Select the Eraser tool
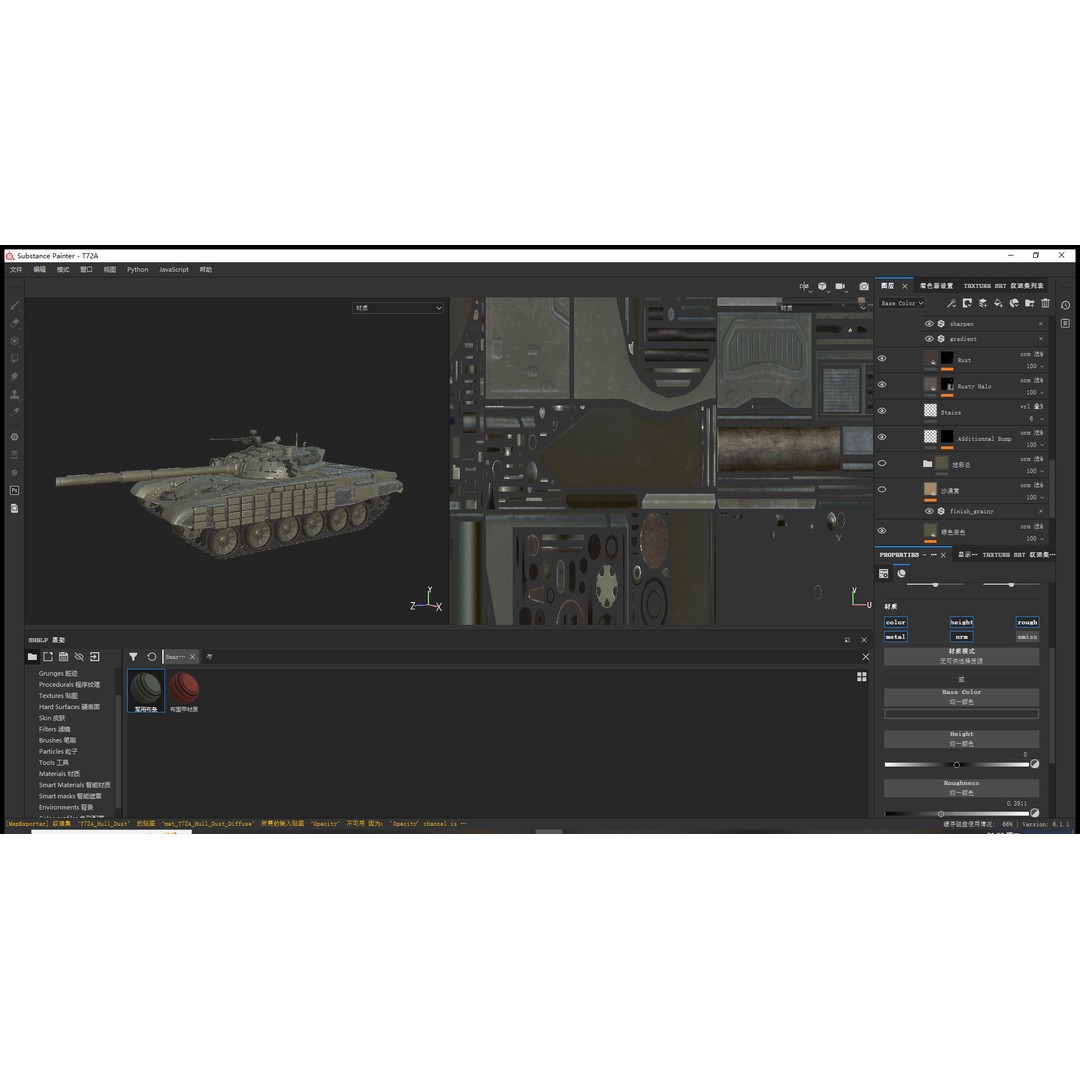The height and width of the screenshot is (1080, 1080). pyautogui.click(x=14, y=323)
